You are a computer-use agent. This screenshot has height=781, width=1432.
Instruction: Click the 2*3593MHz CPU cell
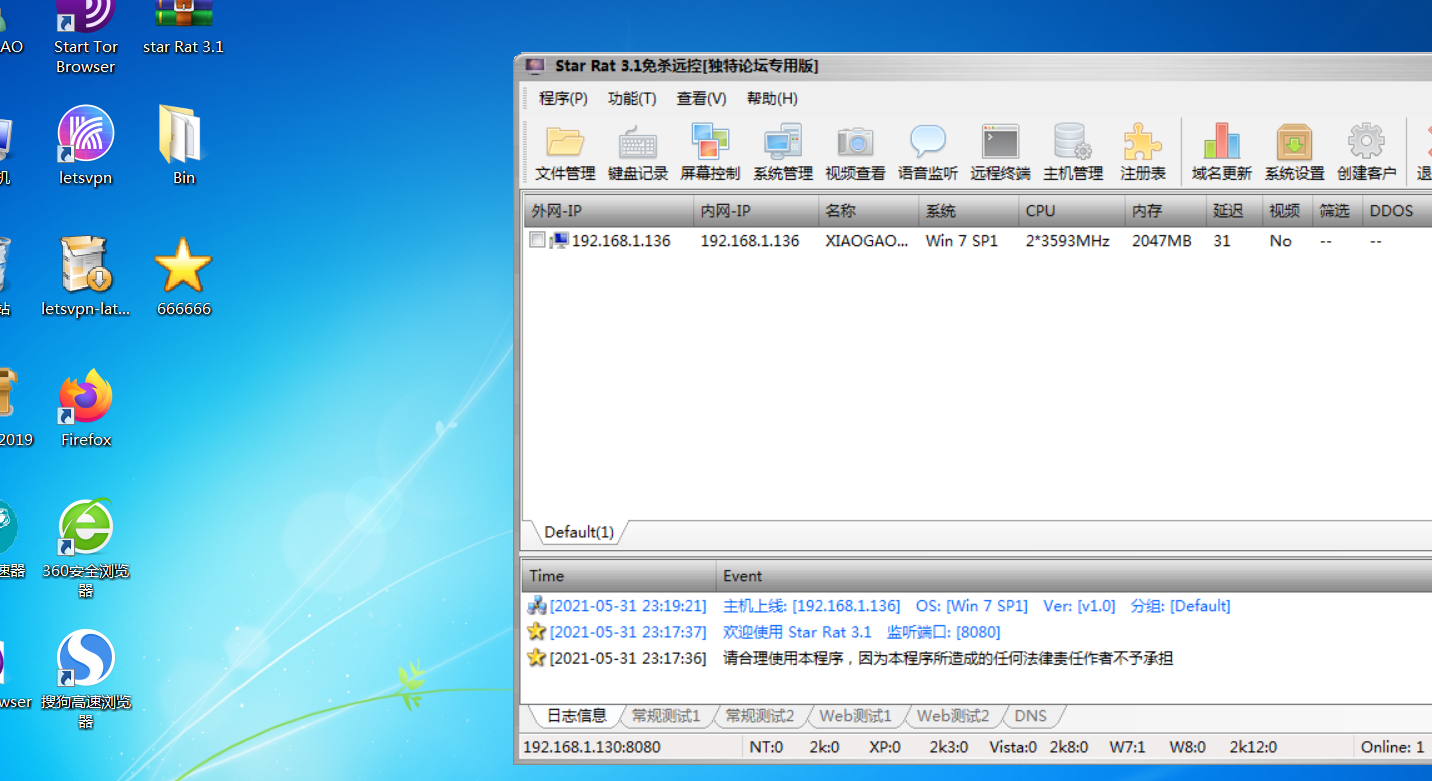[x=1068, y=241]
